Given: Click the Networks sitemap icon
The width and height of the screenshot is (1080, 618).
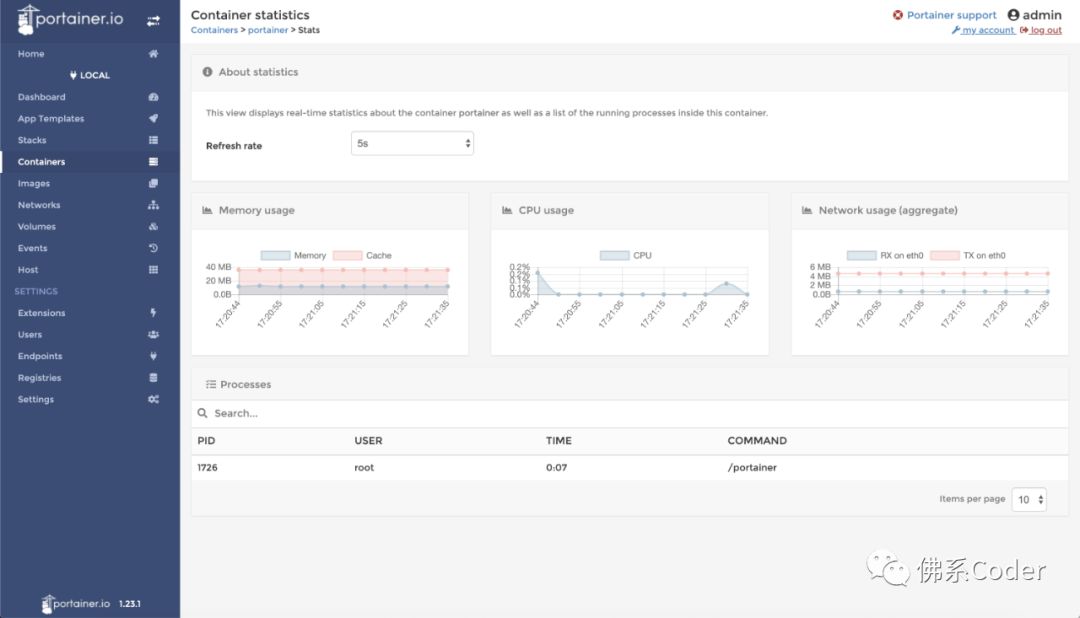Looking at the screenshot, I should click(153, 205).
